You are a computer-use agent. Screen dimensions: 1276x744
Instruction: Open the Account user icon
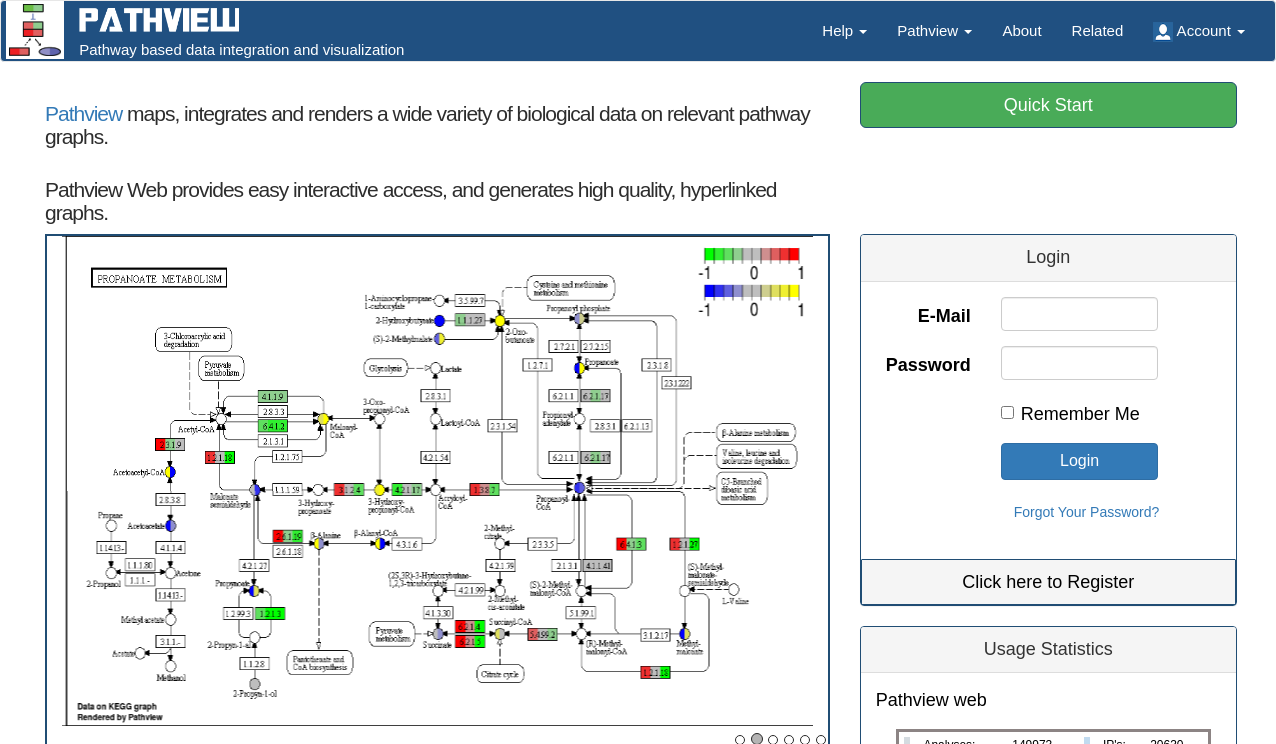(1162, 32)
